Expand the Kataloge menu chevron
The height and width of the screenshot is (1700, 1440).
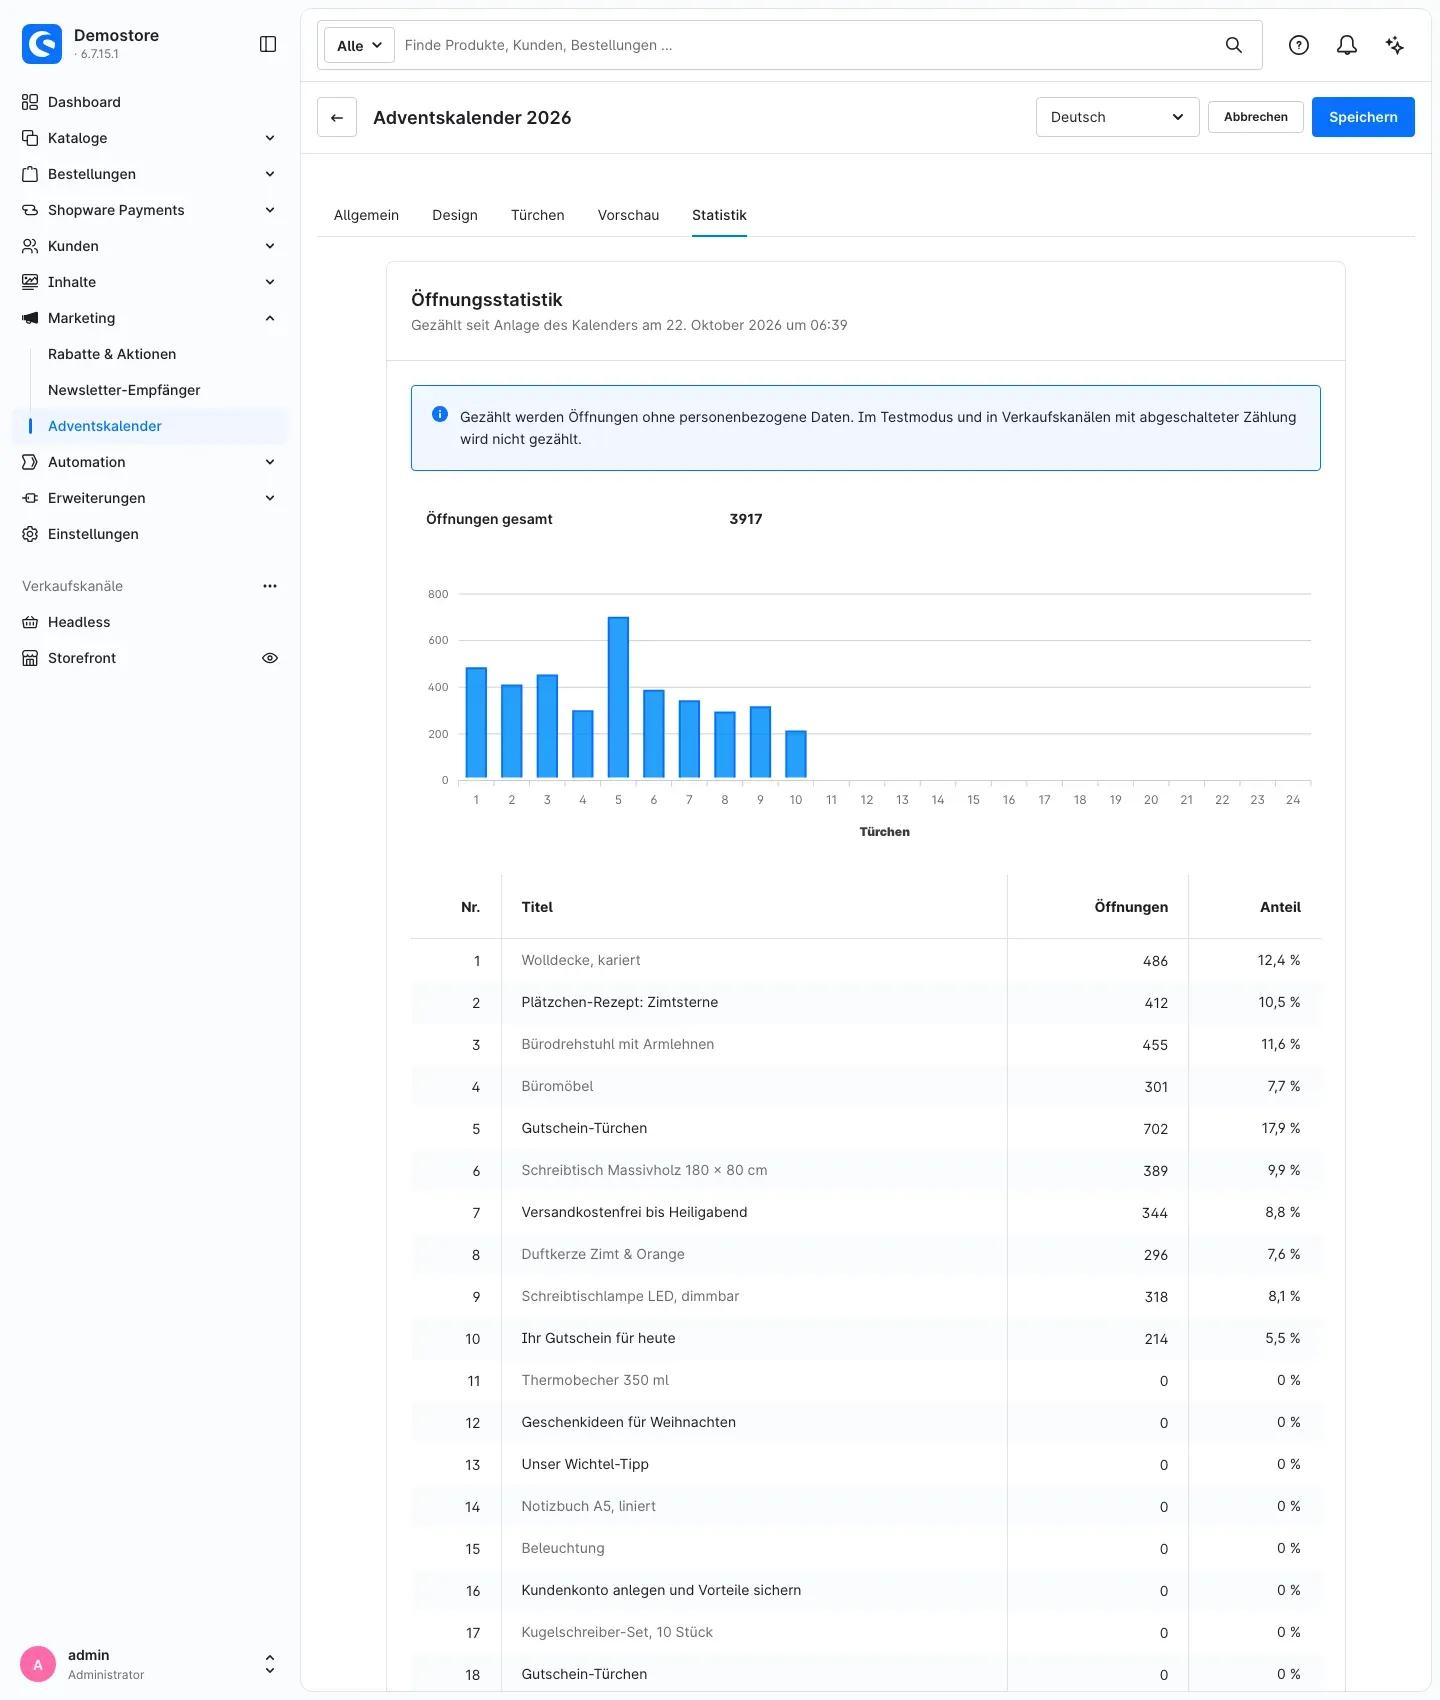click(270, 138)
